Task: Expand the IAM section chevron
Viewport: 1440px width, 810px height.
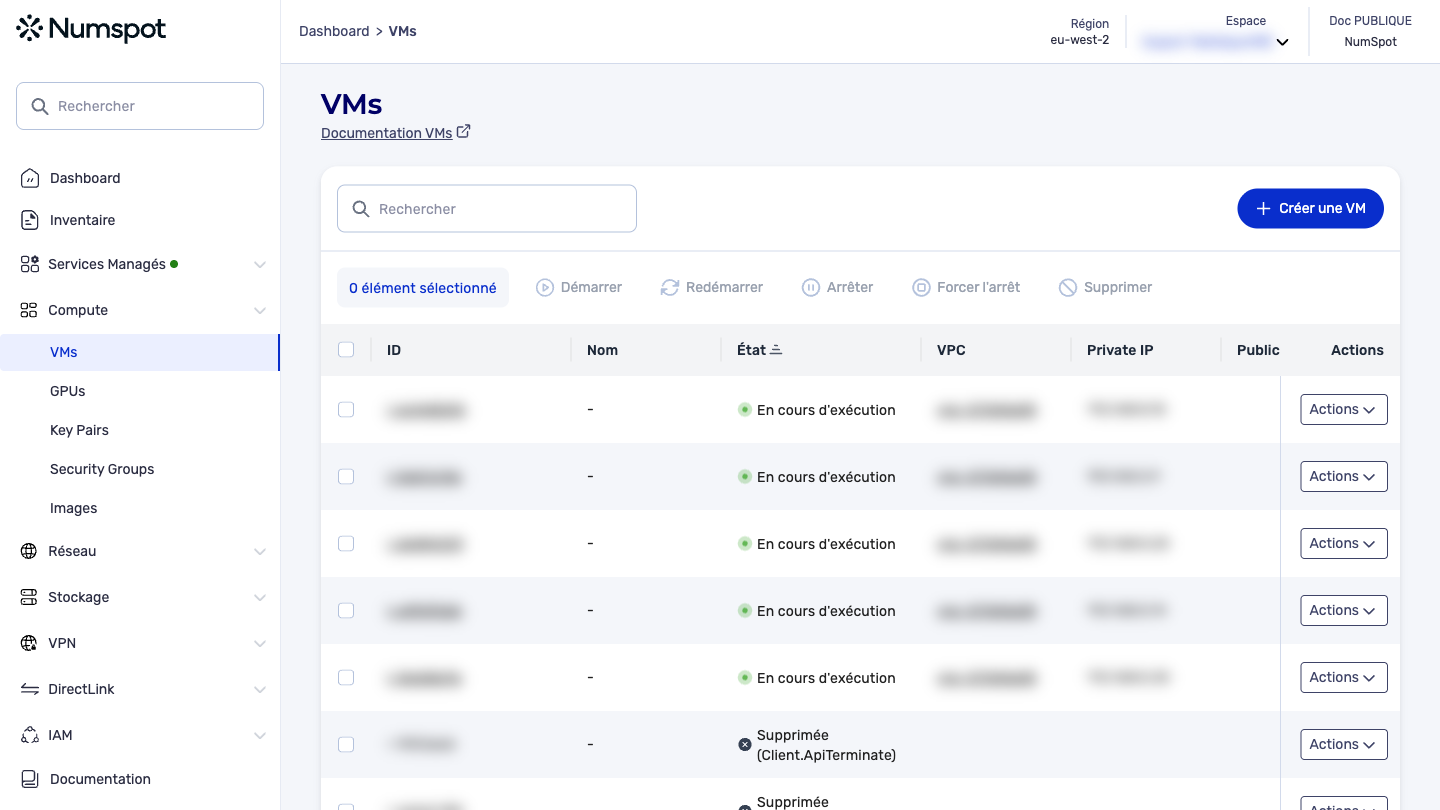Action: tap(260, 736)
